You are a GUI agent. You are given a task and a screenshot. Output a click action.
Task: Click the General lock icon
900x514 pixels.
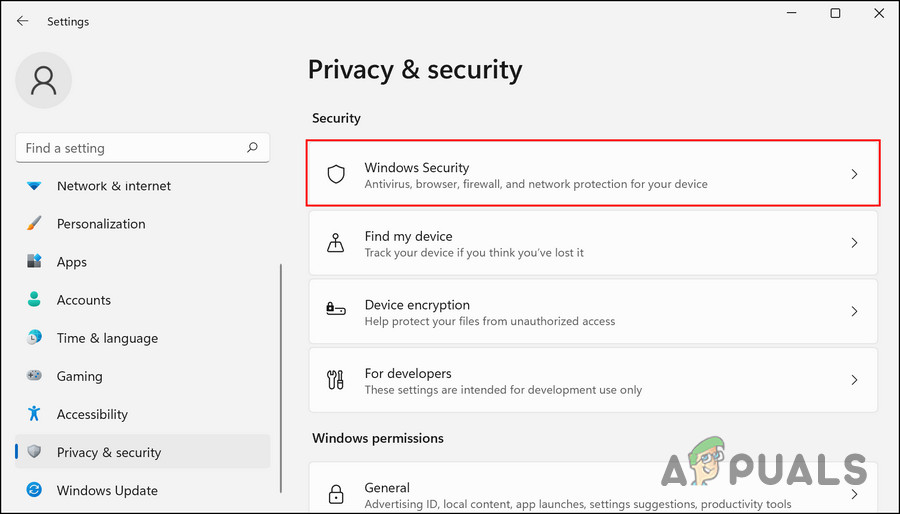tap(336, 494)
